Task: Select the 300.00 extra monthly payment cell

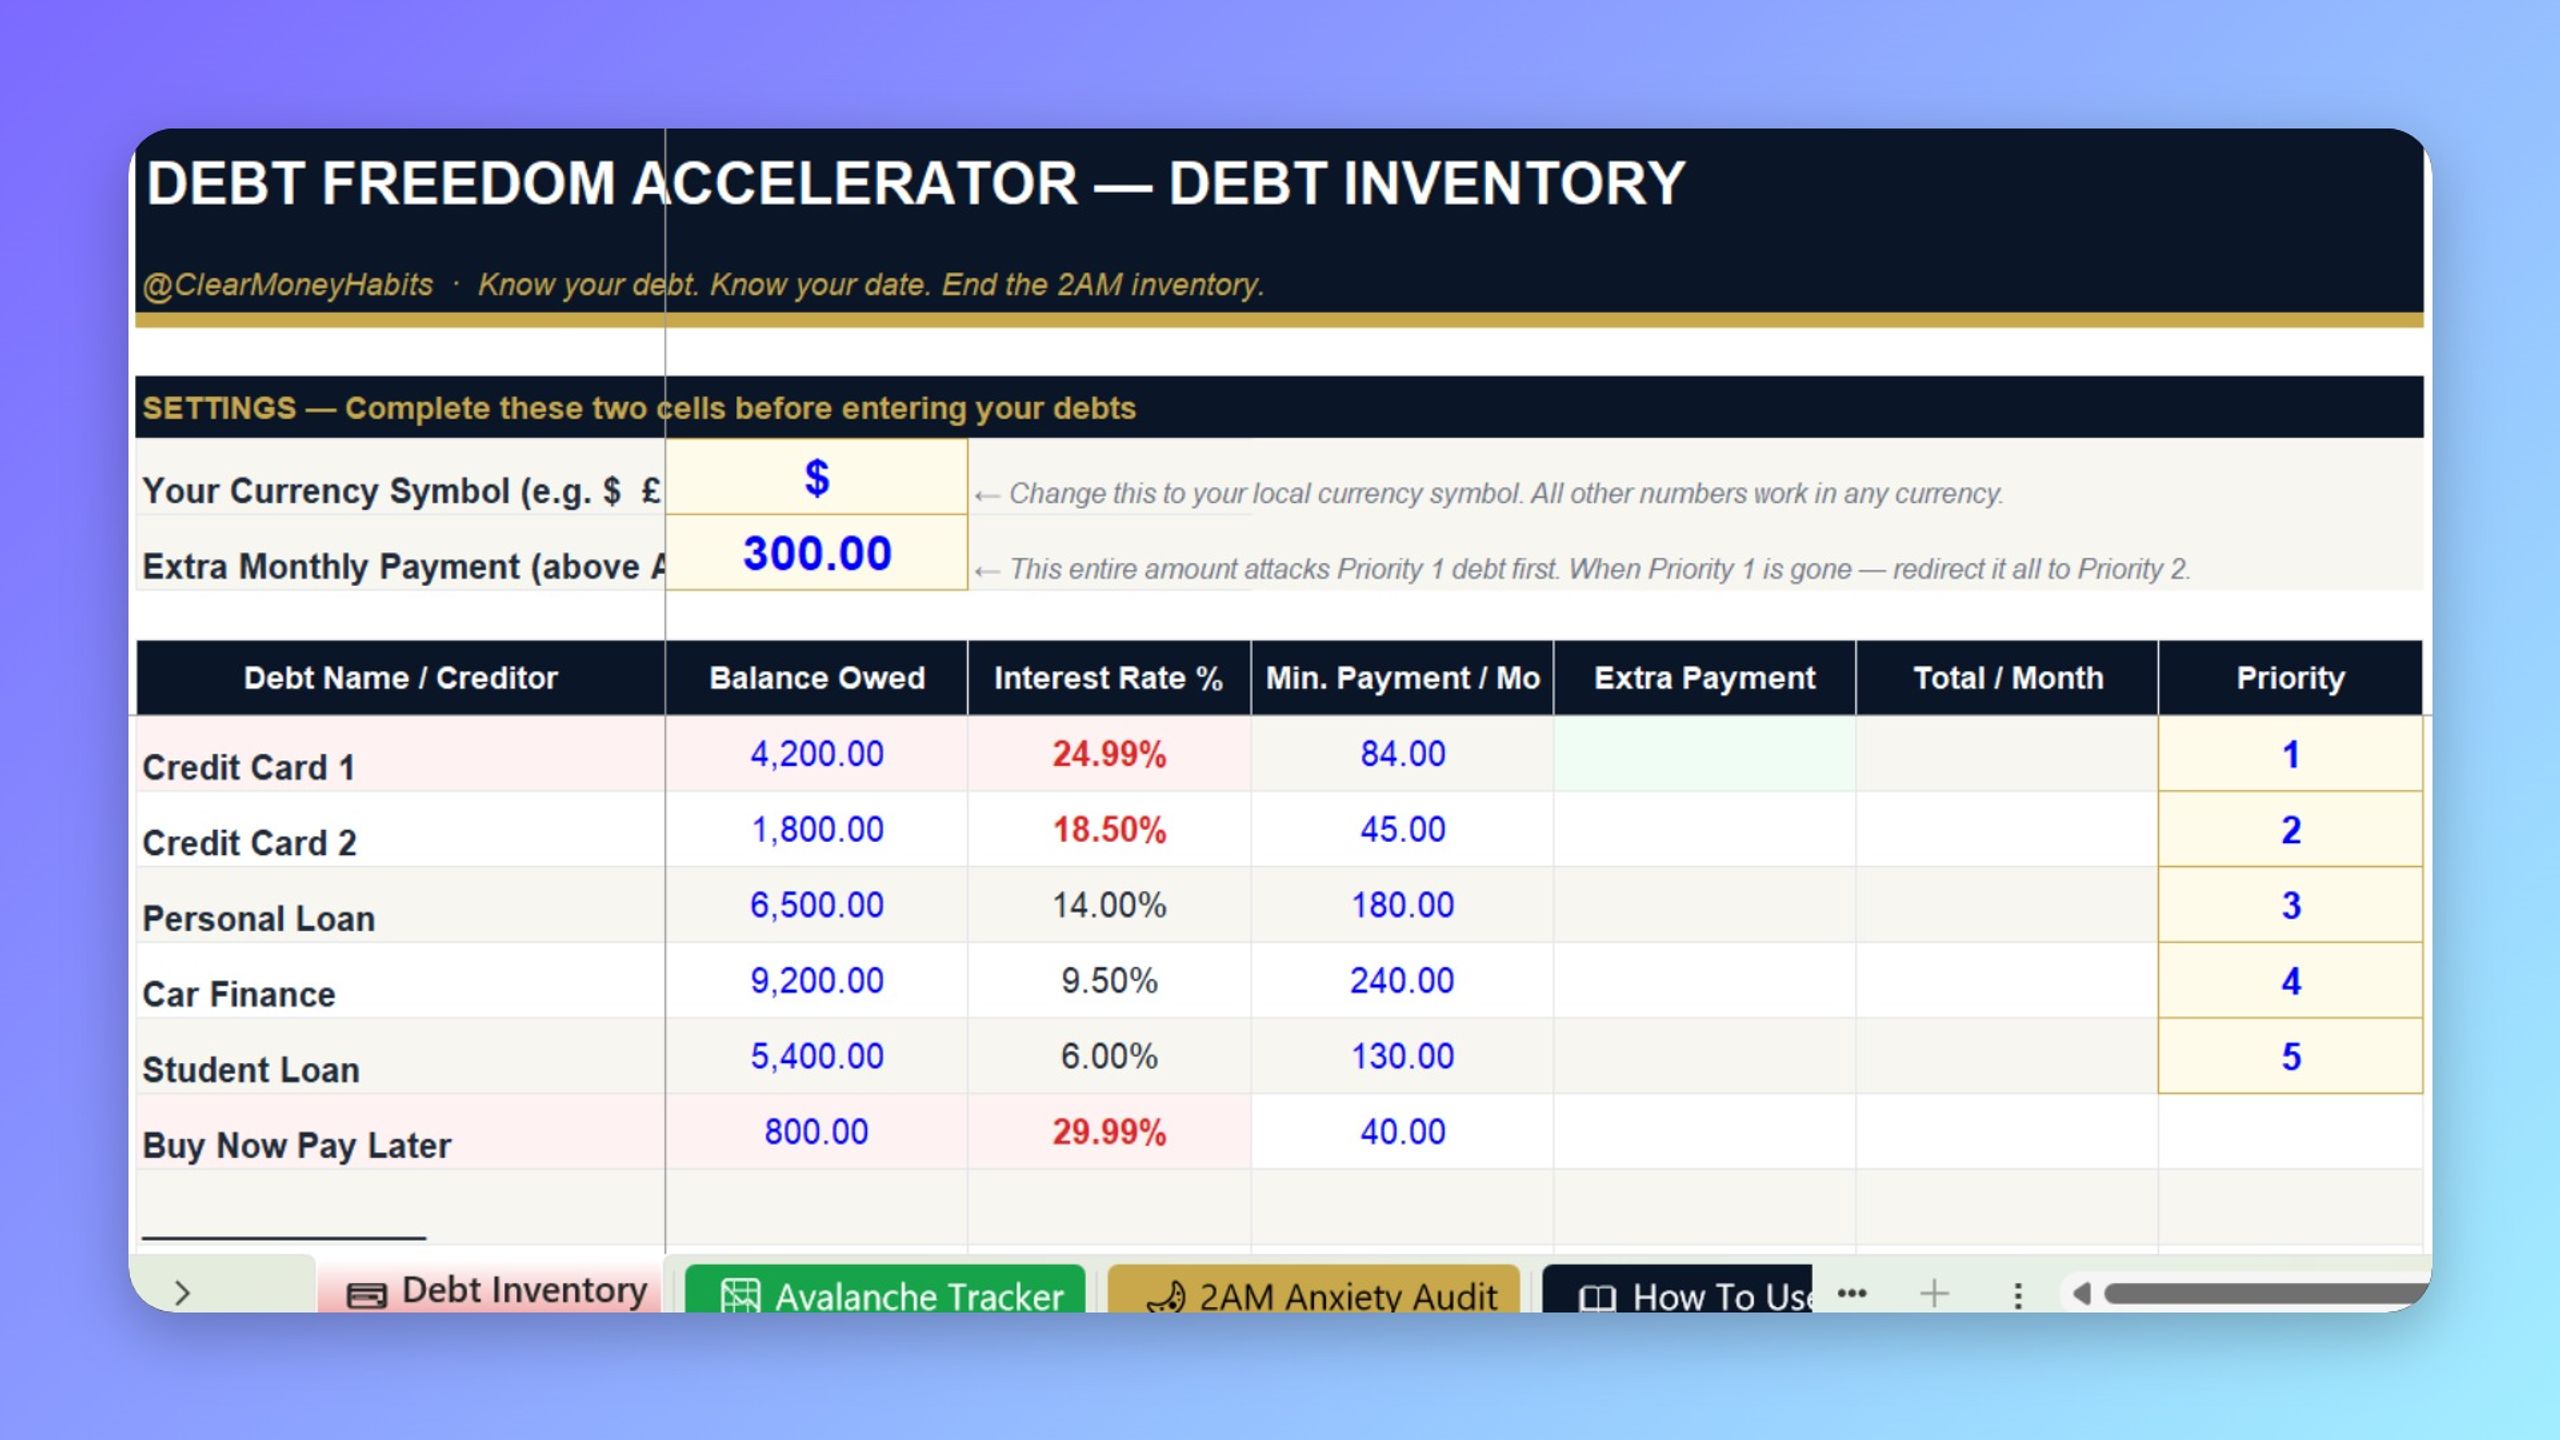Action: click(x=817, y=553)
